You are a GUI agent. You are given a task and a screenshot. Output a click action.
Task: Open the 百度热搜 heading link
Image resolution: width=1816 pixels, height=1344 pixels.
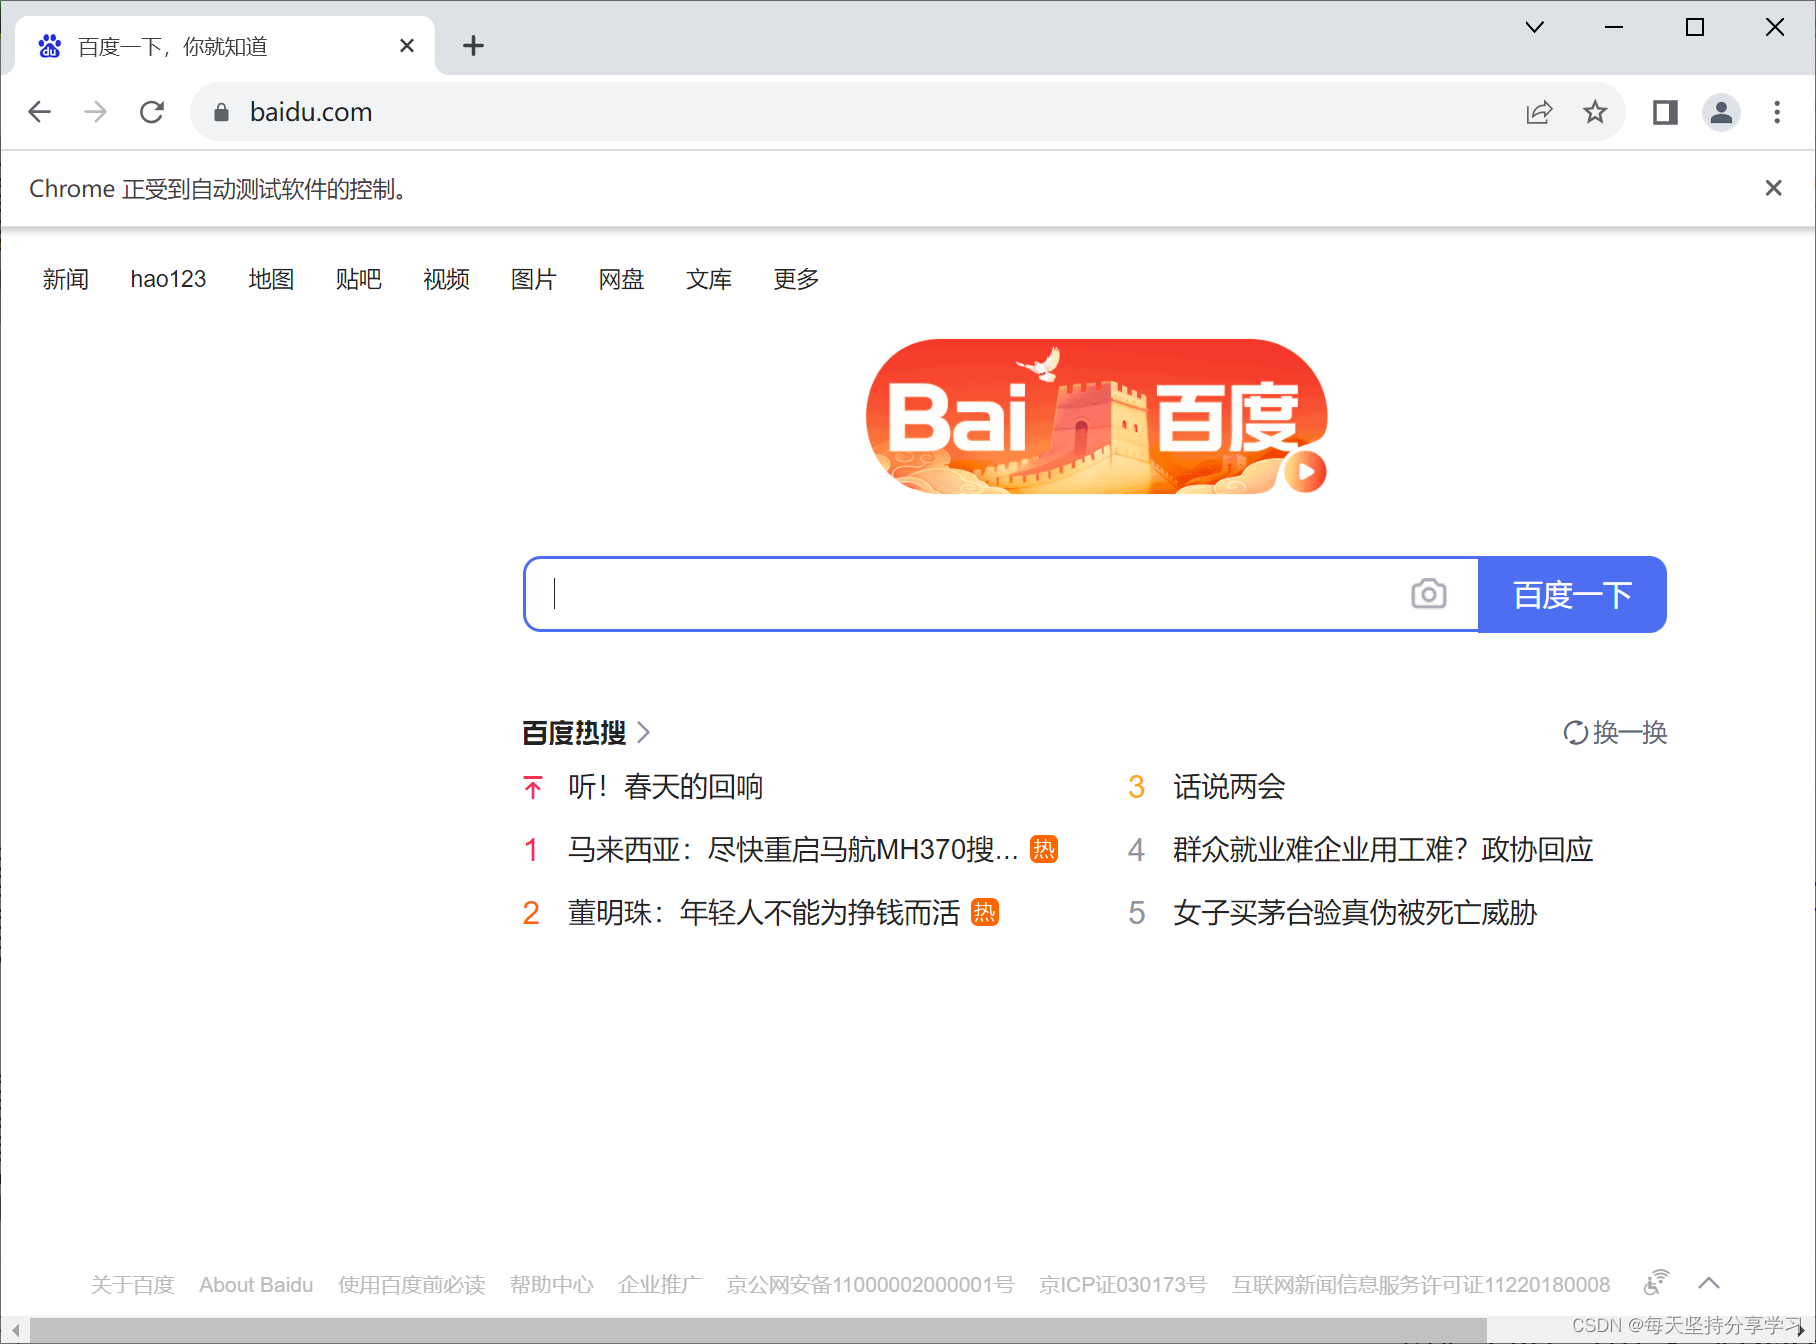[x=574, y=733]
